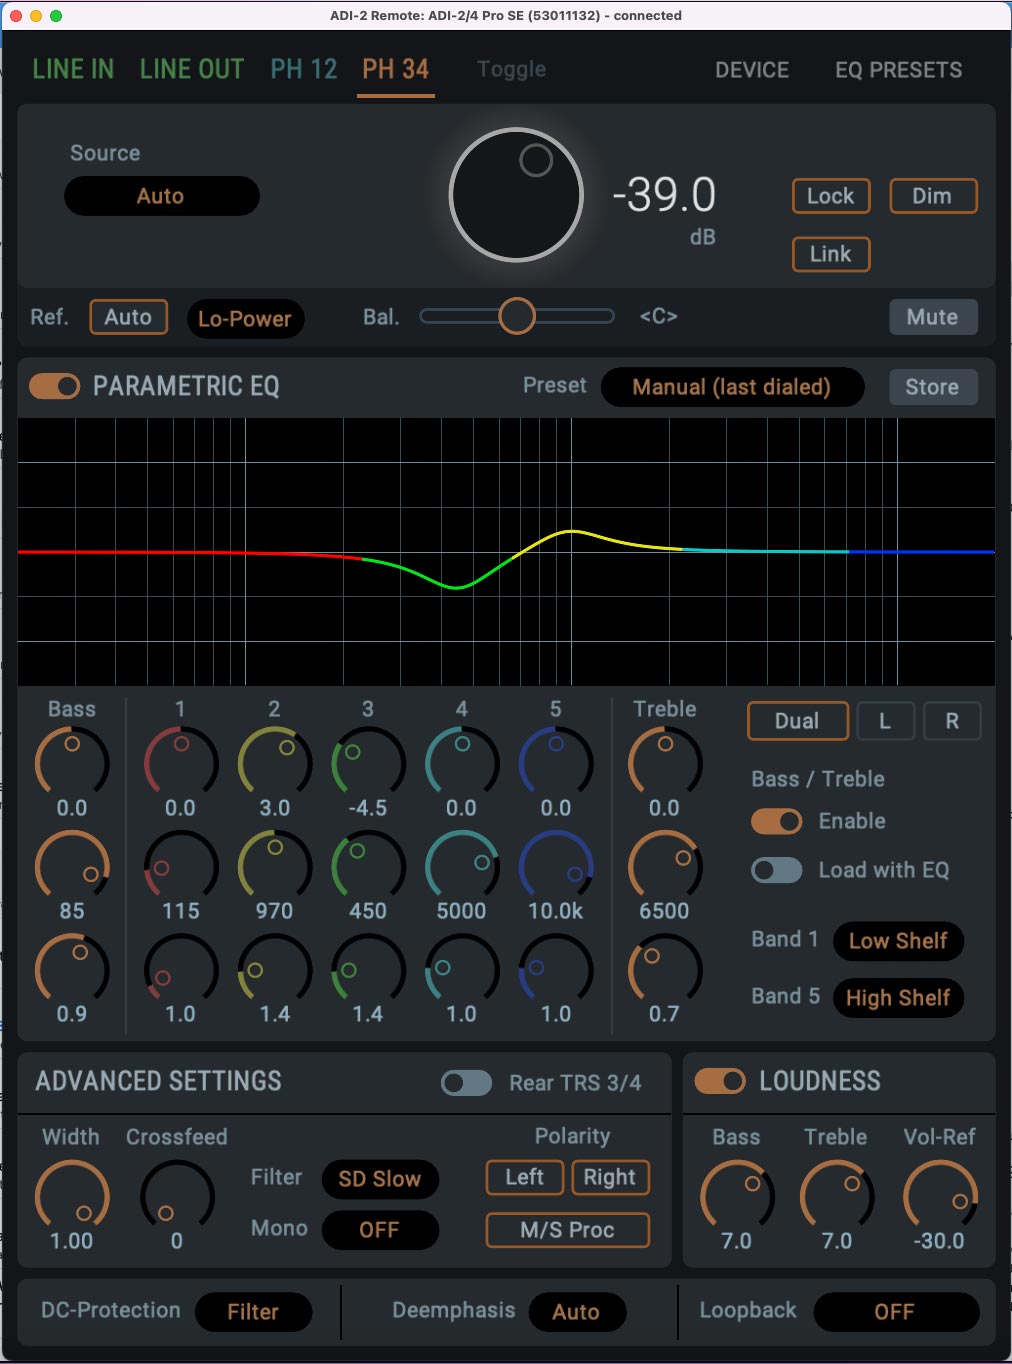Click band 3 gain knob at -4.5
The image size is (1012, 1364).
369,762
